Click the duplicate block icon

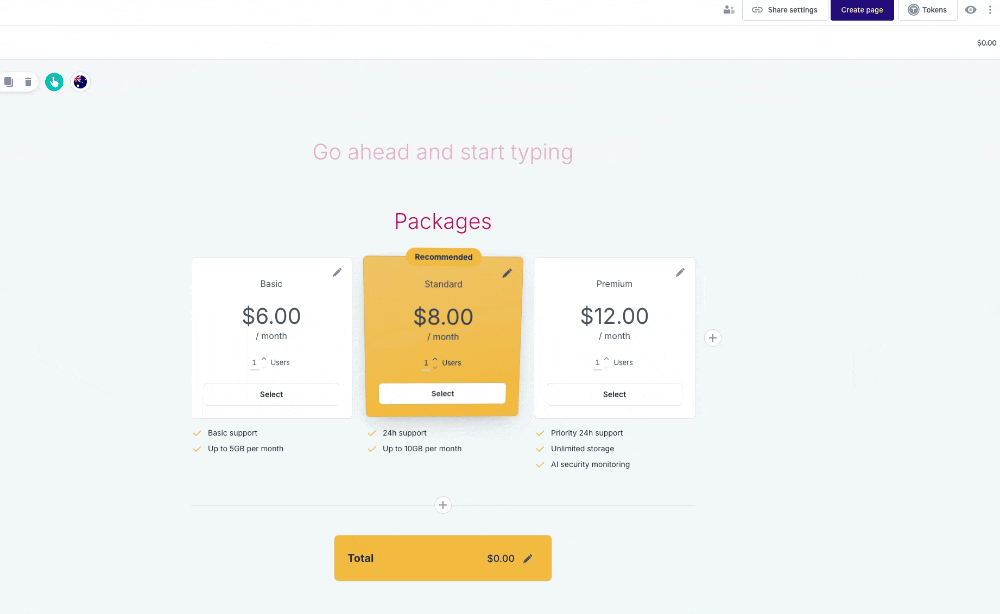8,82
